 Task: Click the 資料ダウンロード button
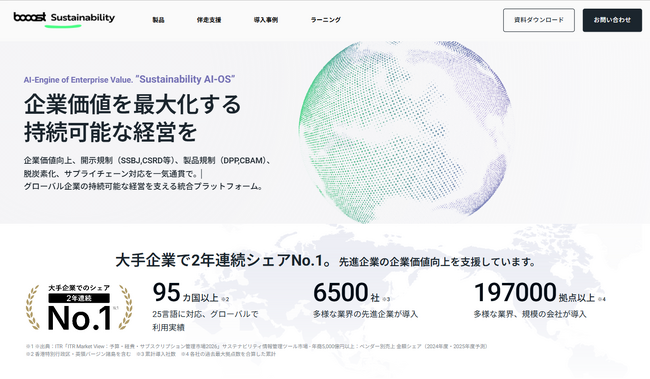(x=539, y=20)
